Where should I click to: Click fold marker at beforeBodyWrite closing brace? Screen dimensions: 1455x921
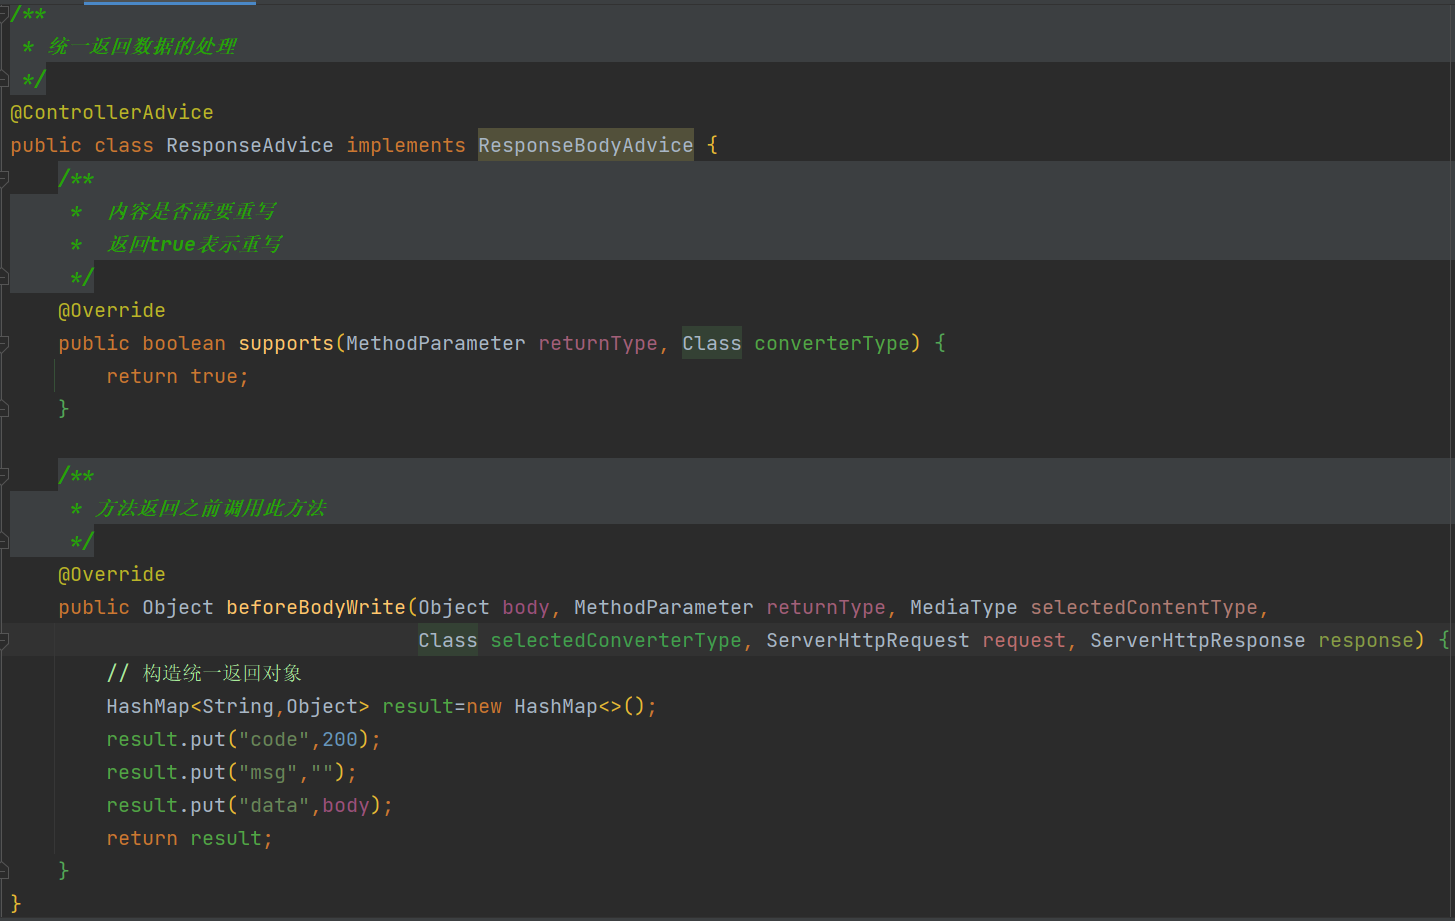[4, 870]
